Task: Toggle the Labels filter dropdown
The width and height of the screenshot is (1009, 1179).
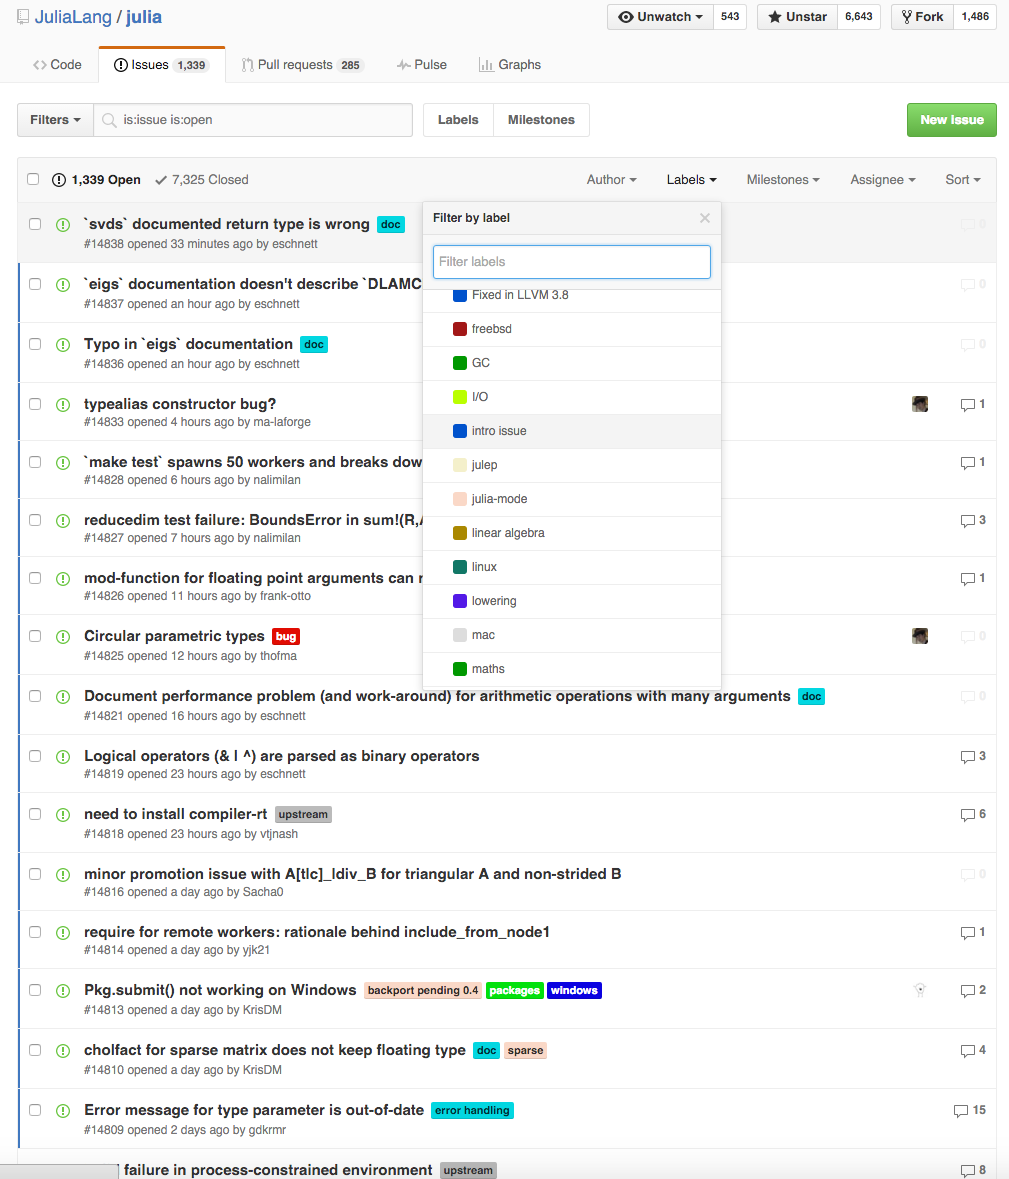Action: tap(692, 180)
